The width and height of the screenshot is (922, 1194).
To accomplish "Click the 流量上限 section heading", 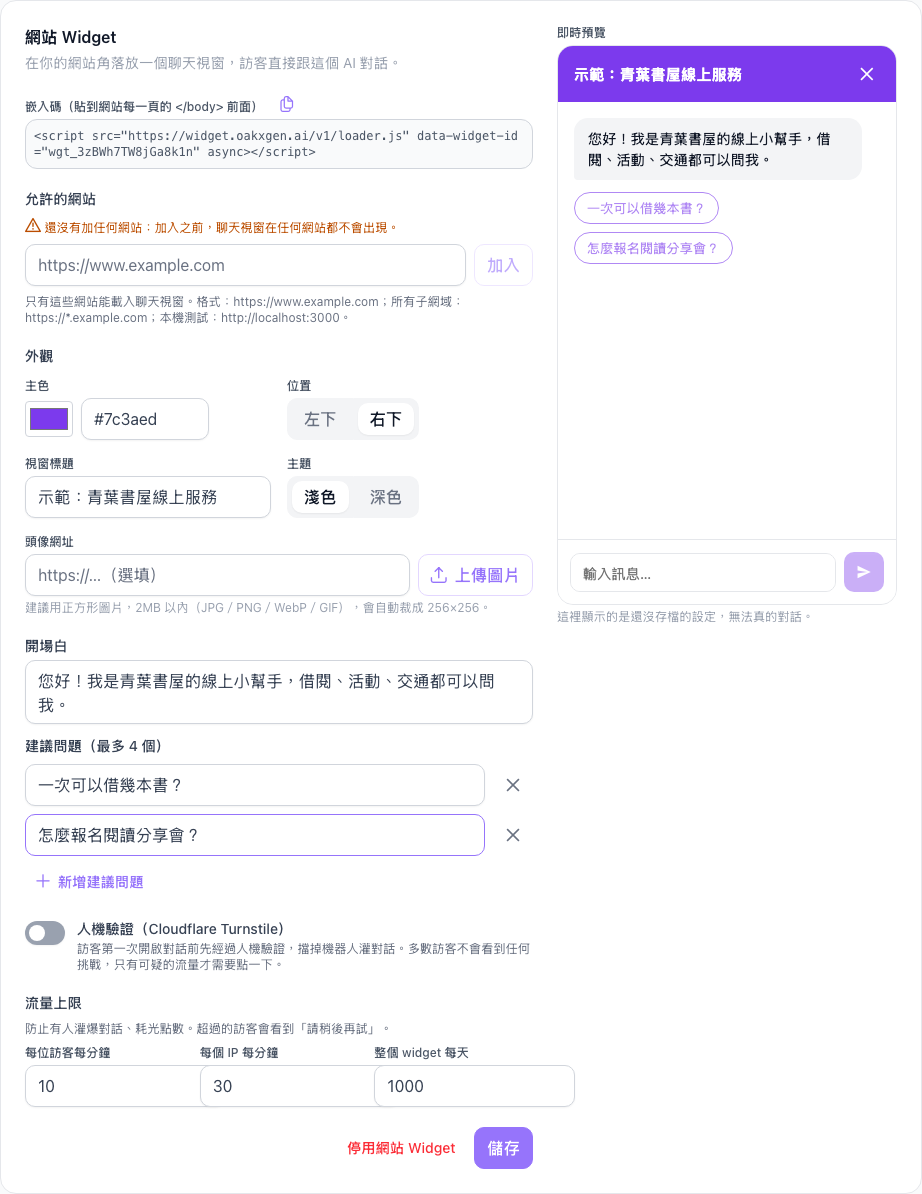I will [x=53, y=1003].
